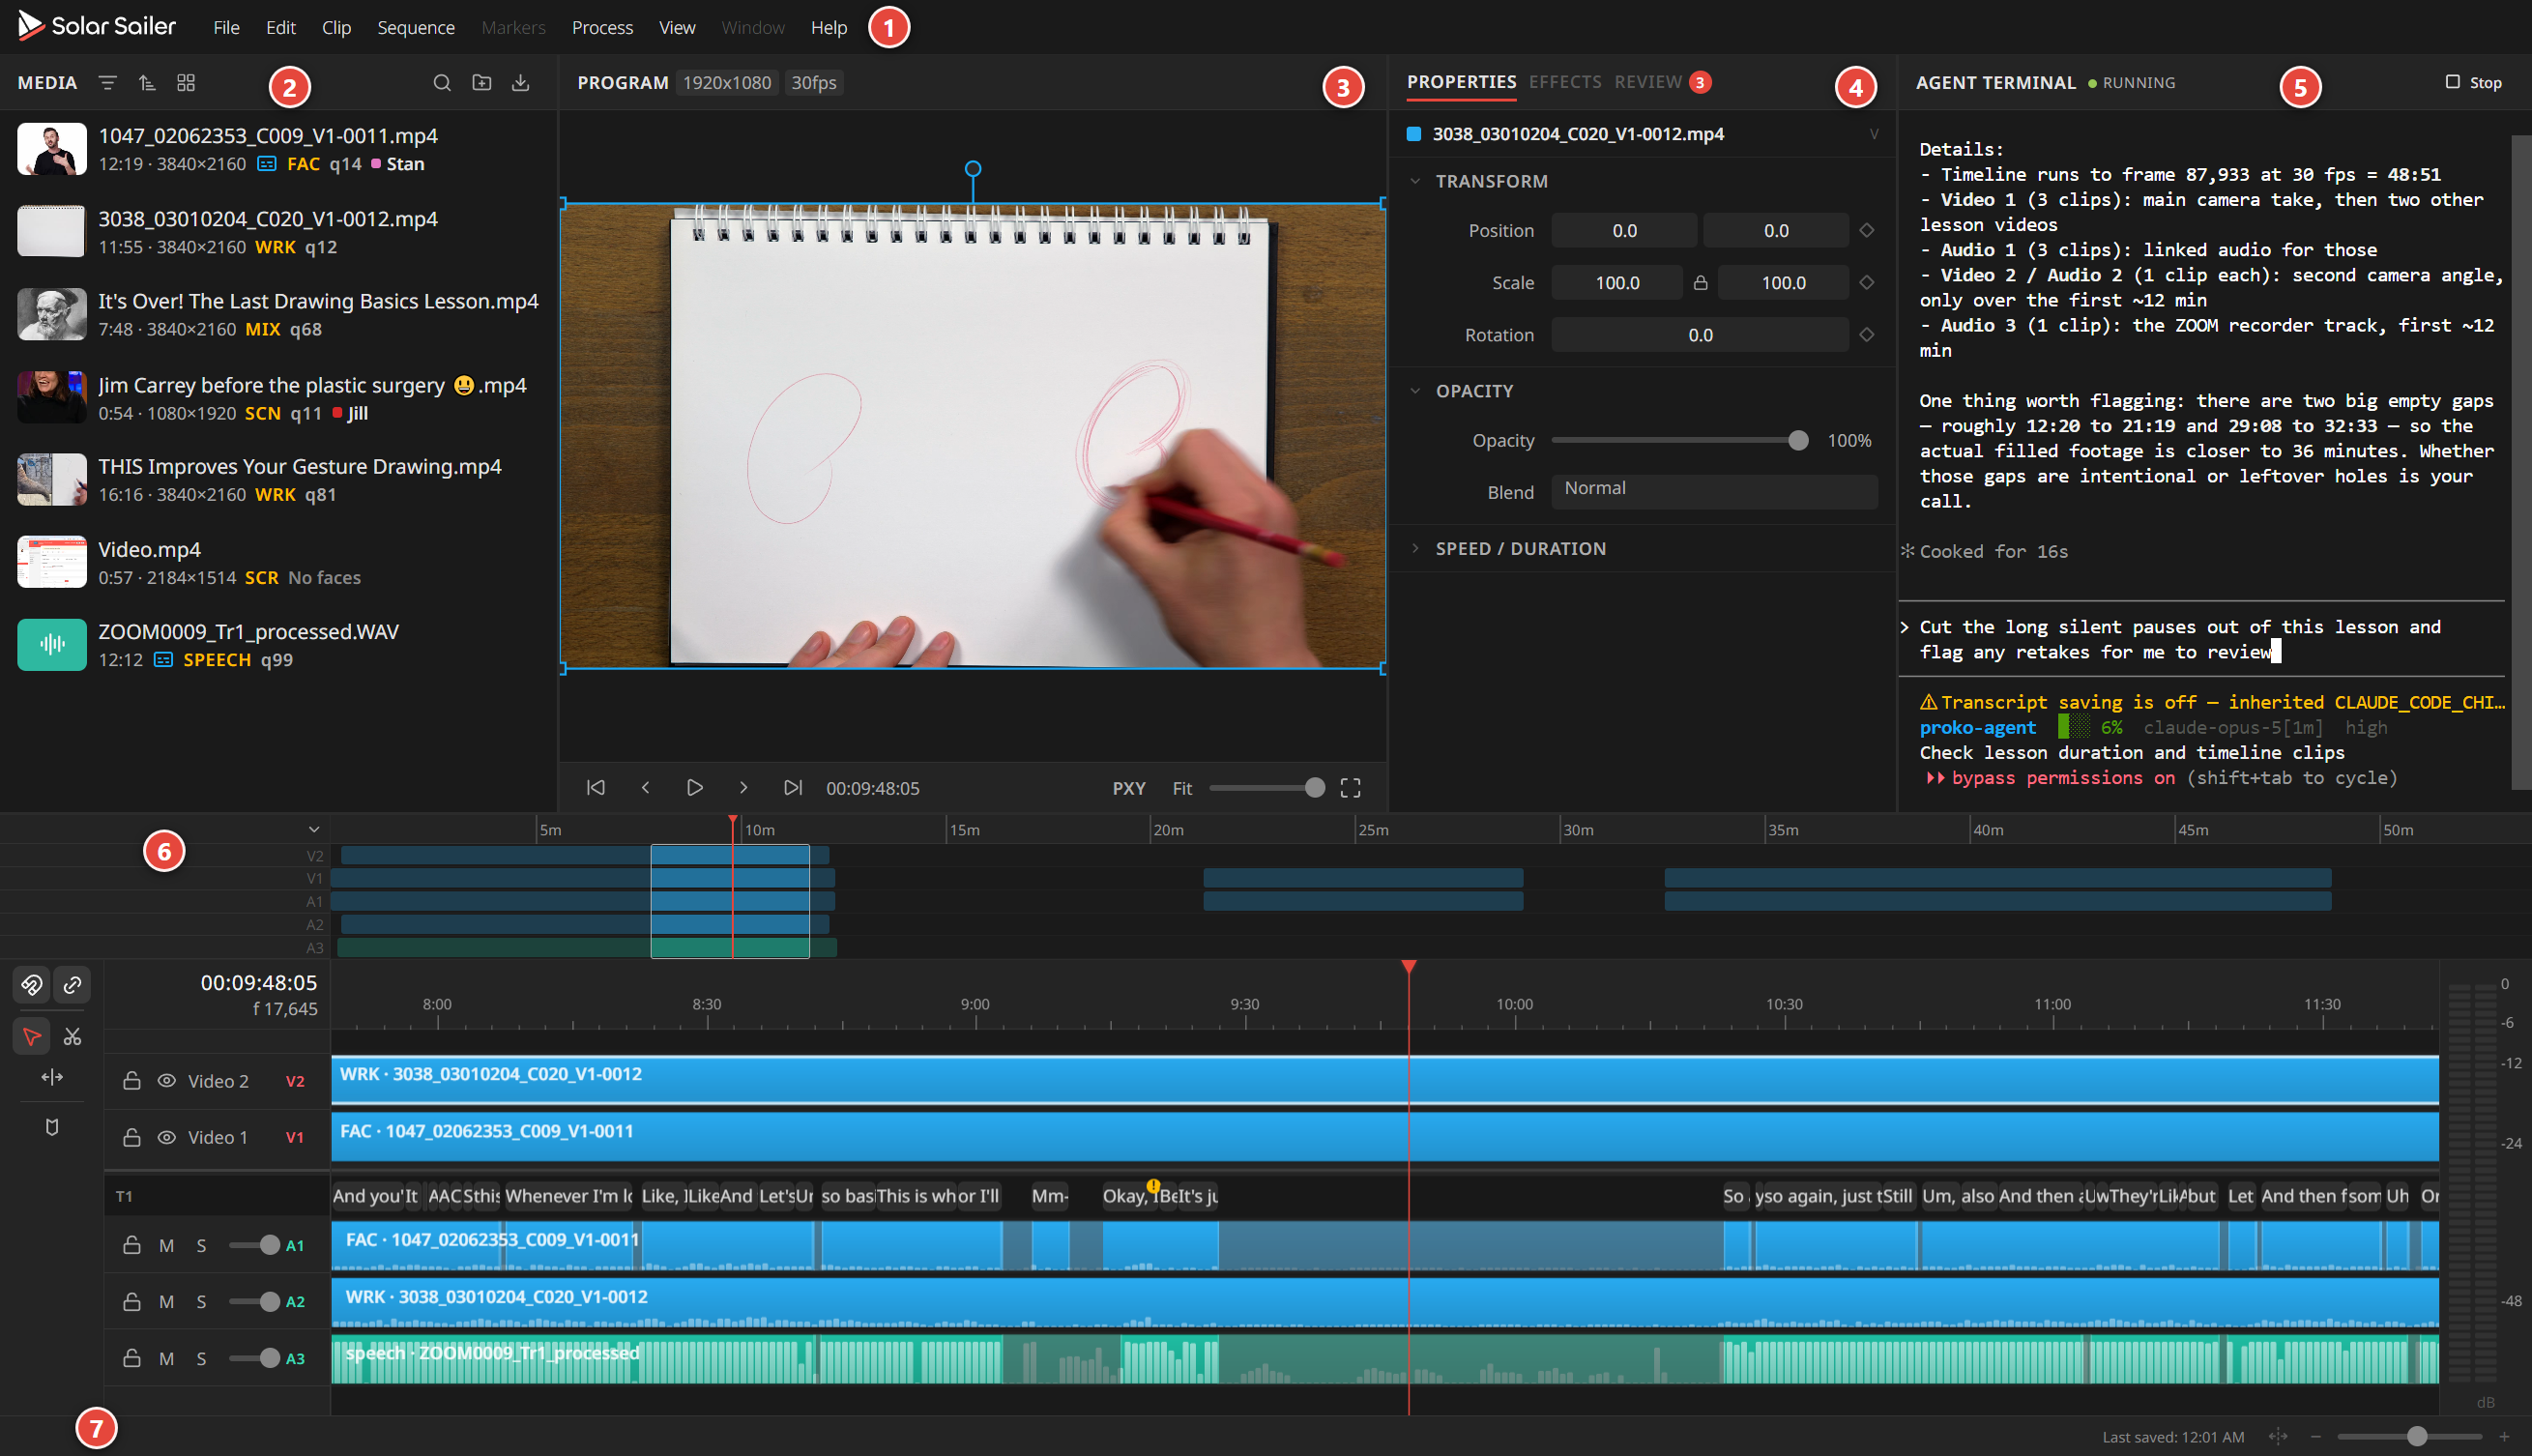Image resolution: width=2532 pixels, height=1456 pixels.
Task: Open the View menu
Action: point(677,27)
